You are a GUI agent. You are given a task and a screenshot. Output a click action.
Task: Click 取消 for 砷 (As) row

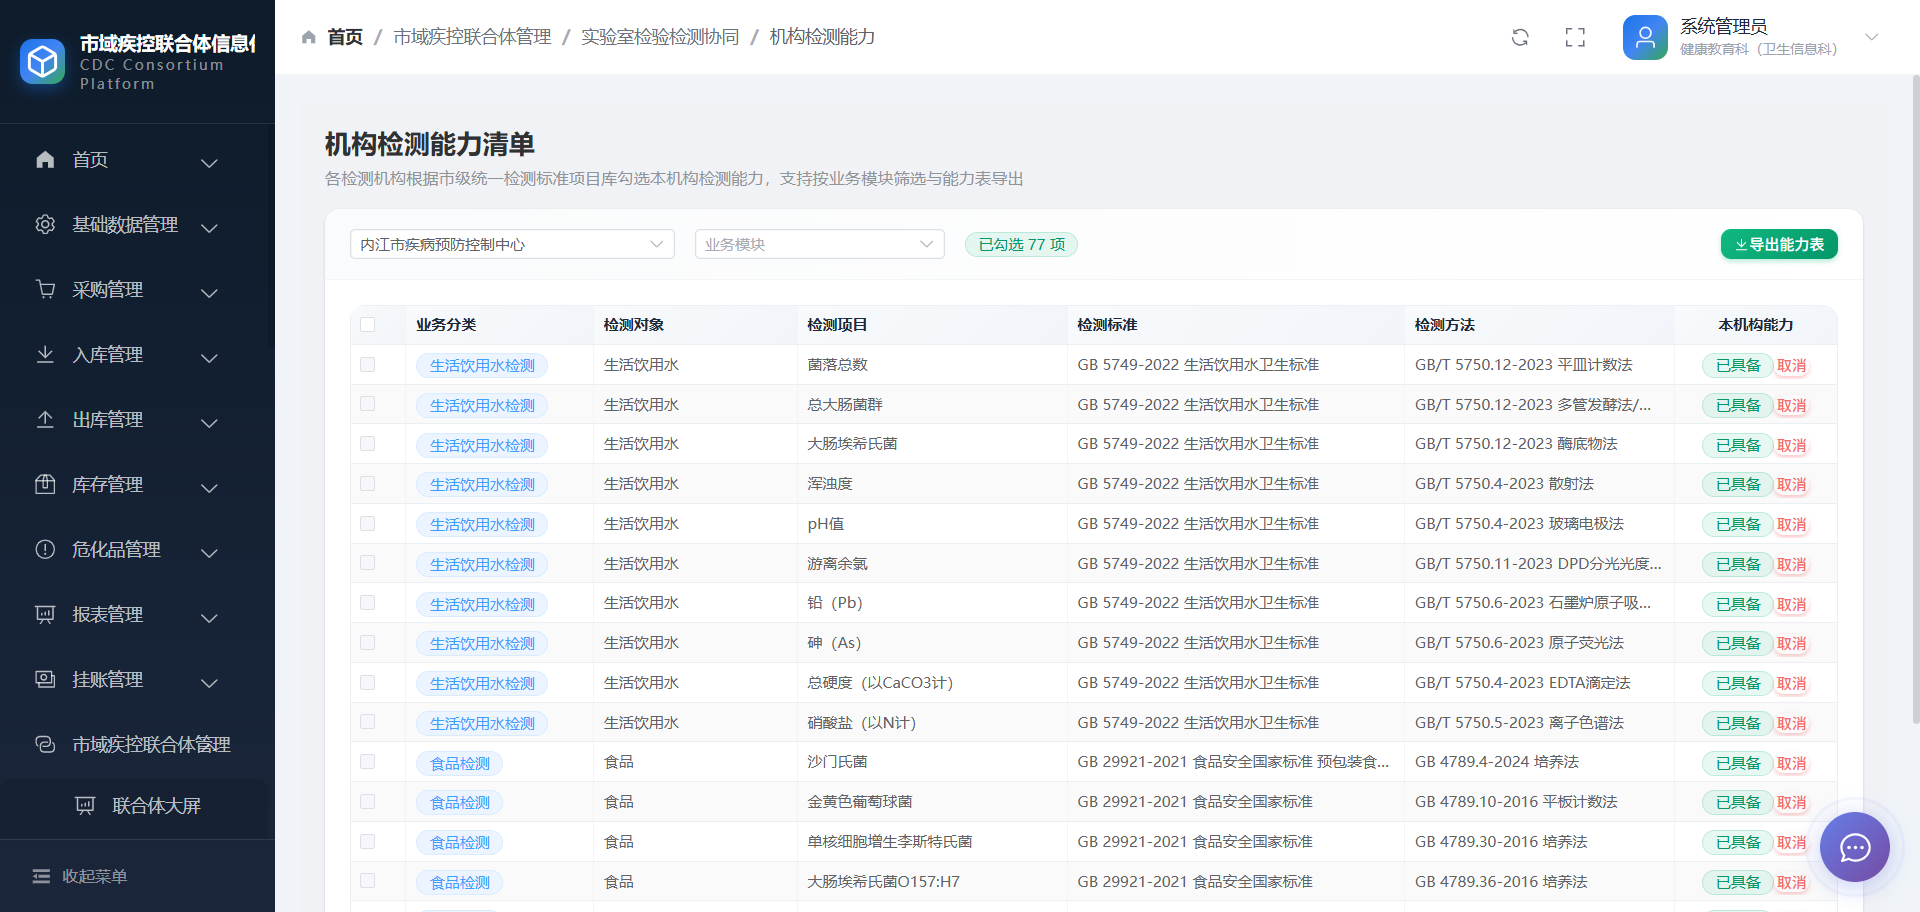[x=1791, y=644]
